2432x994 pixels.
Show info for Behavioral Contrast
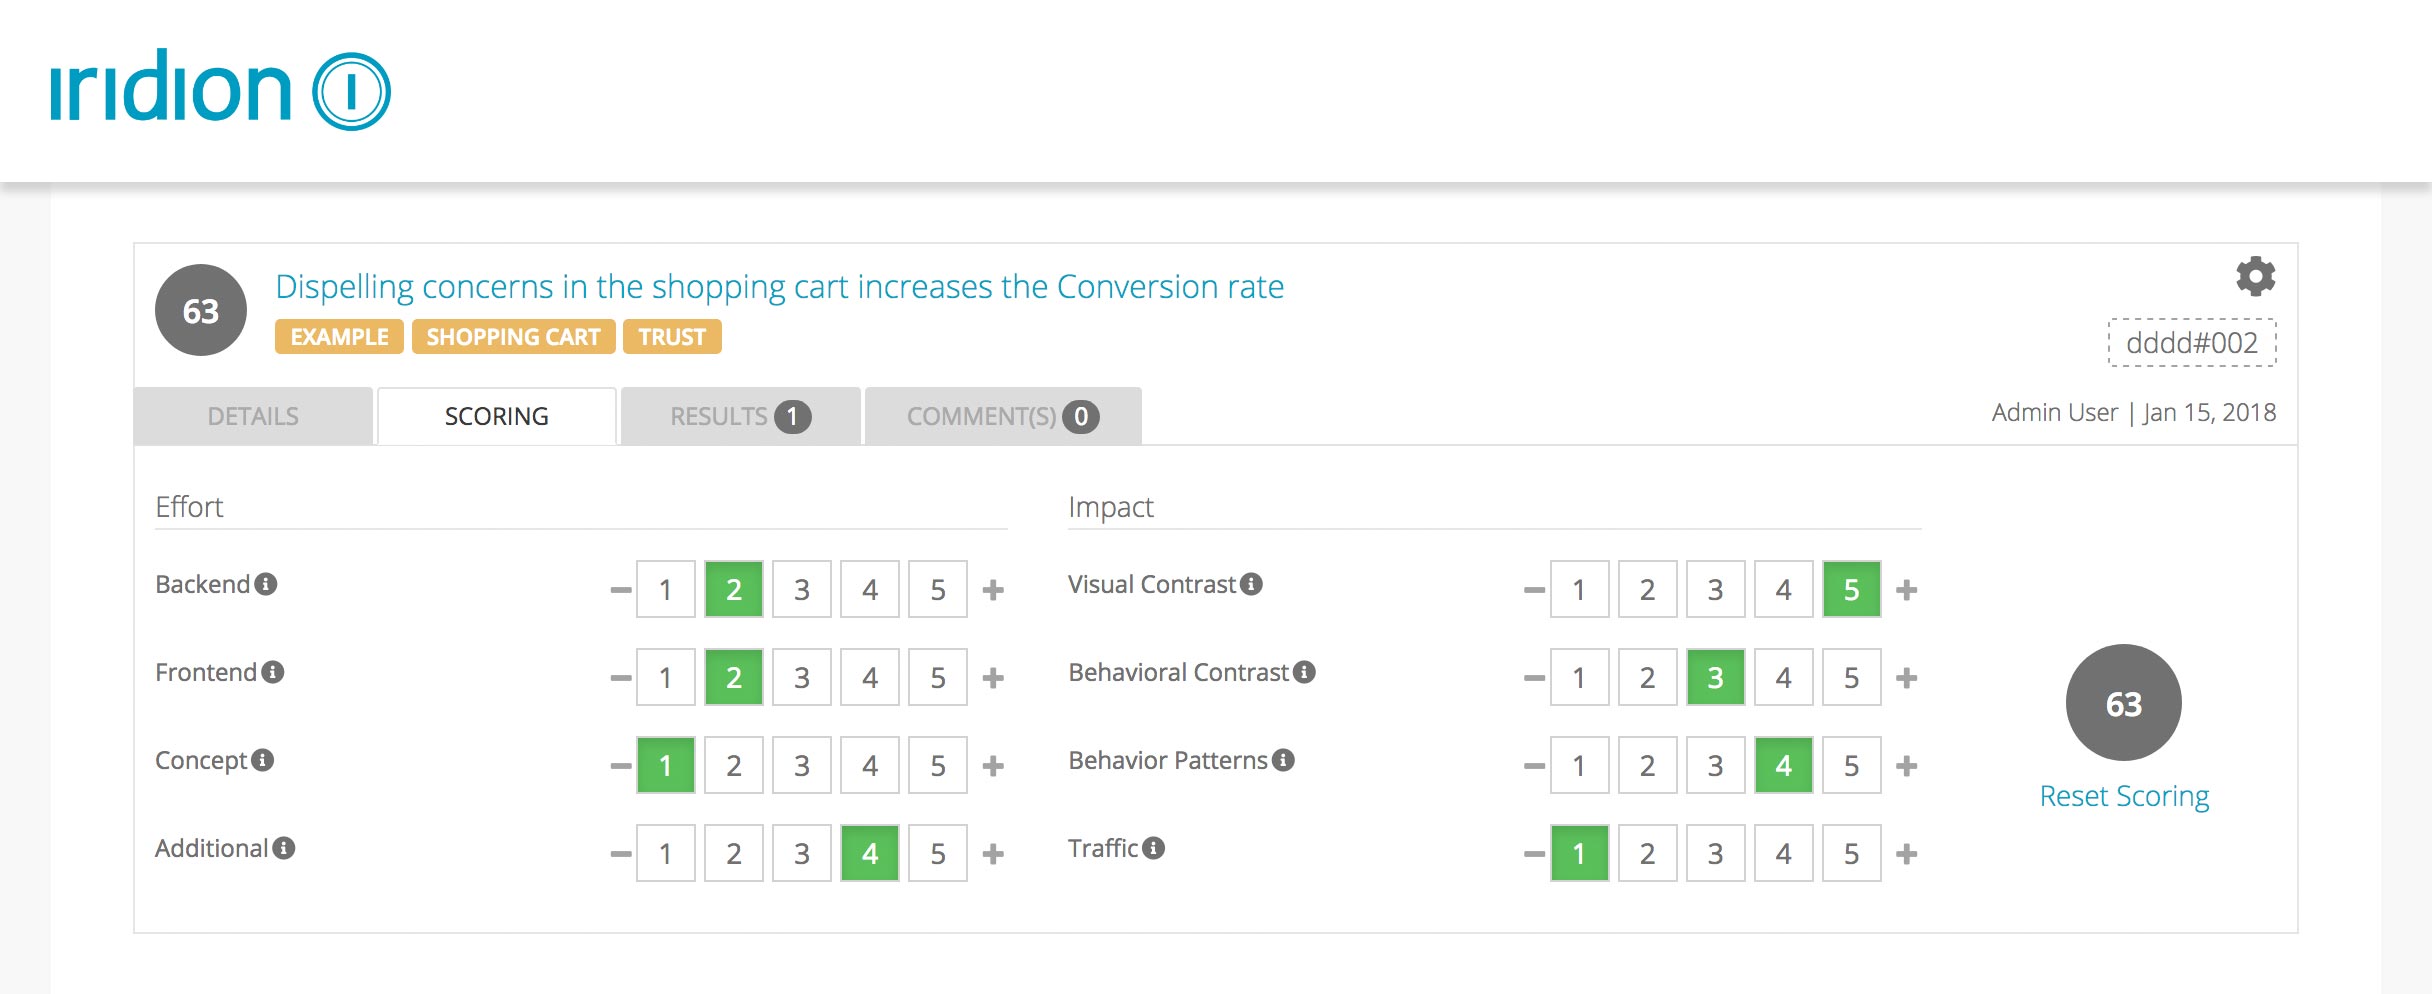click(1304, 672)
